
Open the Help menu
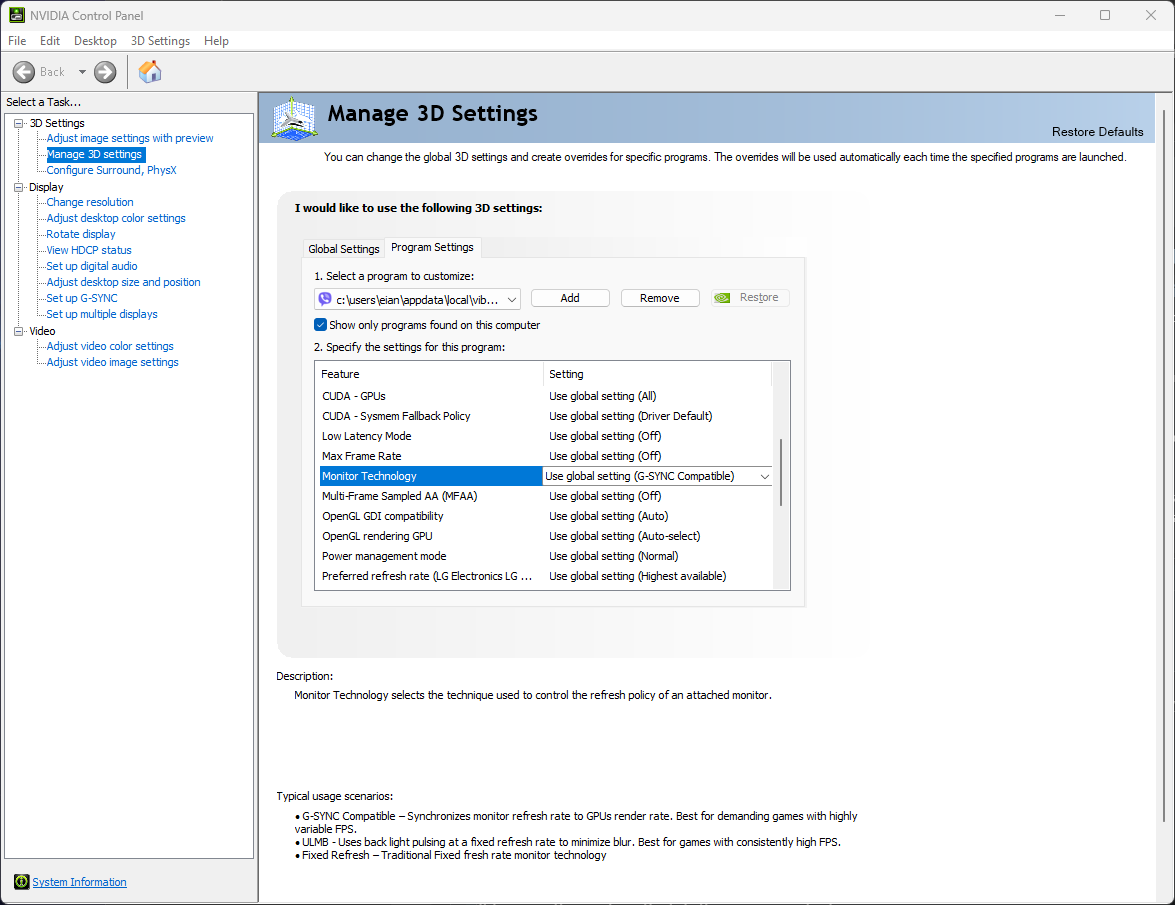[x=216, y=40]
